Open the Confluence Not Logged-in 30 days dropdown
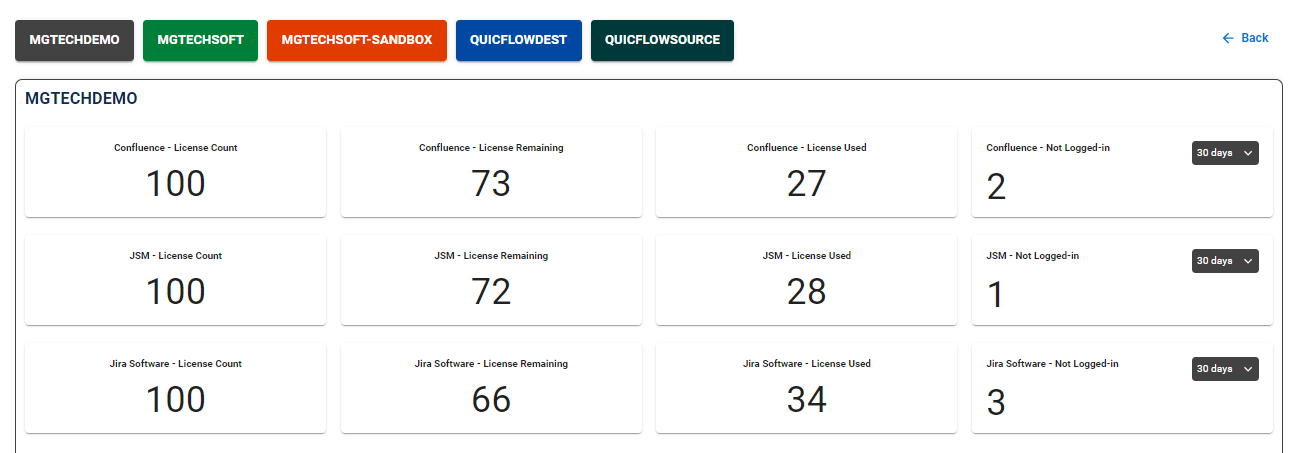The width and height of the screenshot is (1298, 453). click(1225, 153)
